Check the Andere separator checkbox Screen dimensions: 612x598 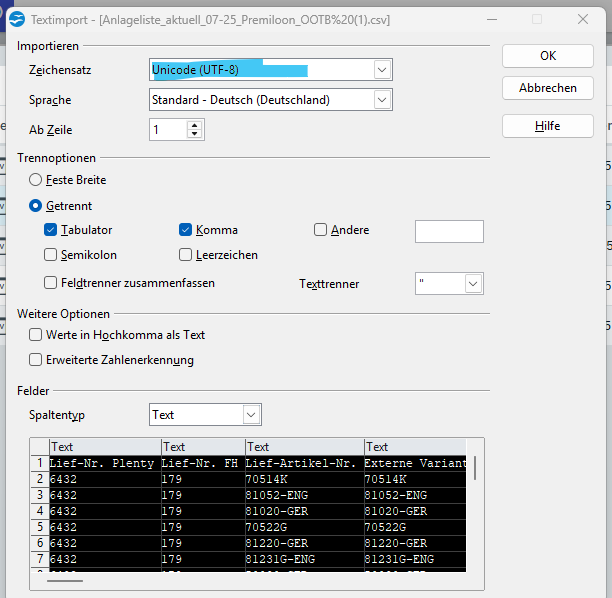tap(321, 230)
